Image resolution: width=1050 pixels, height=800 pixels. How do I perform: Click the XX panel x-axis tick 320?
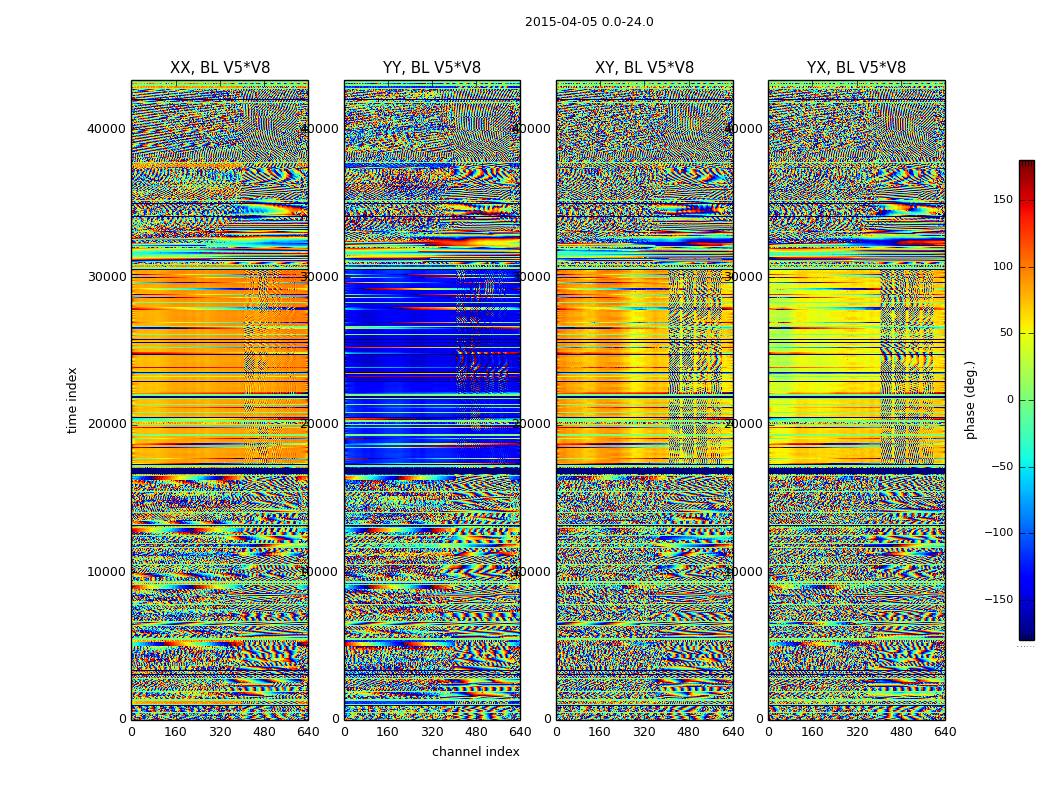[x=220, y=732]
